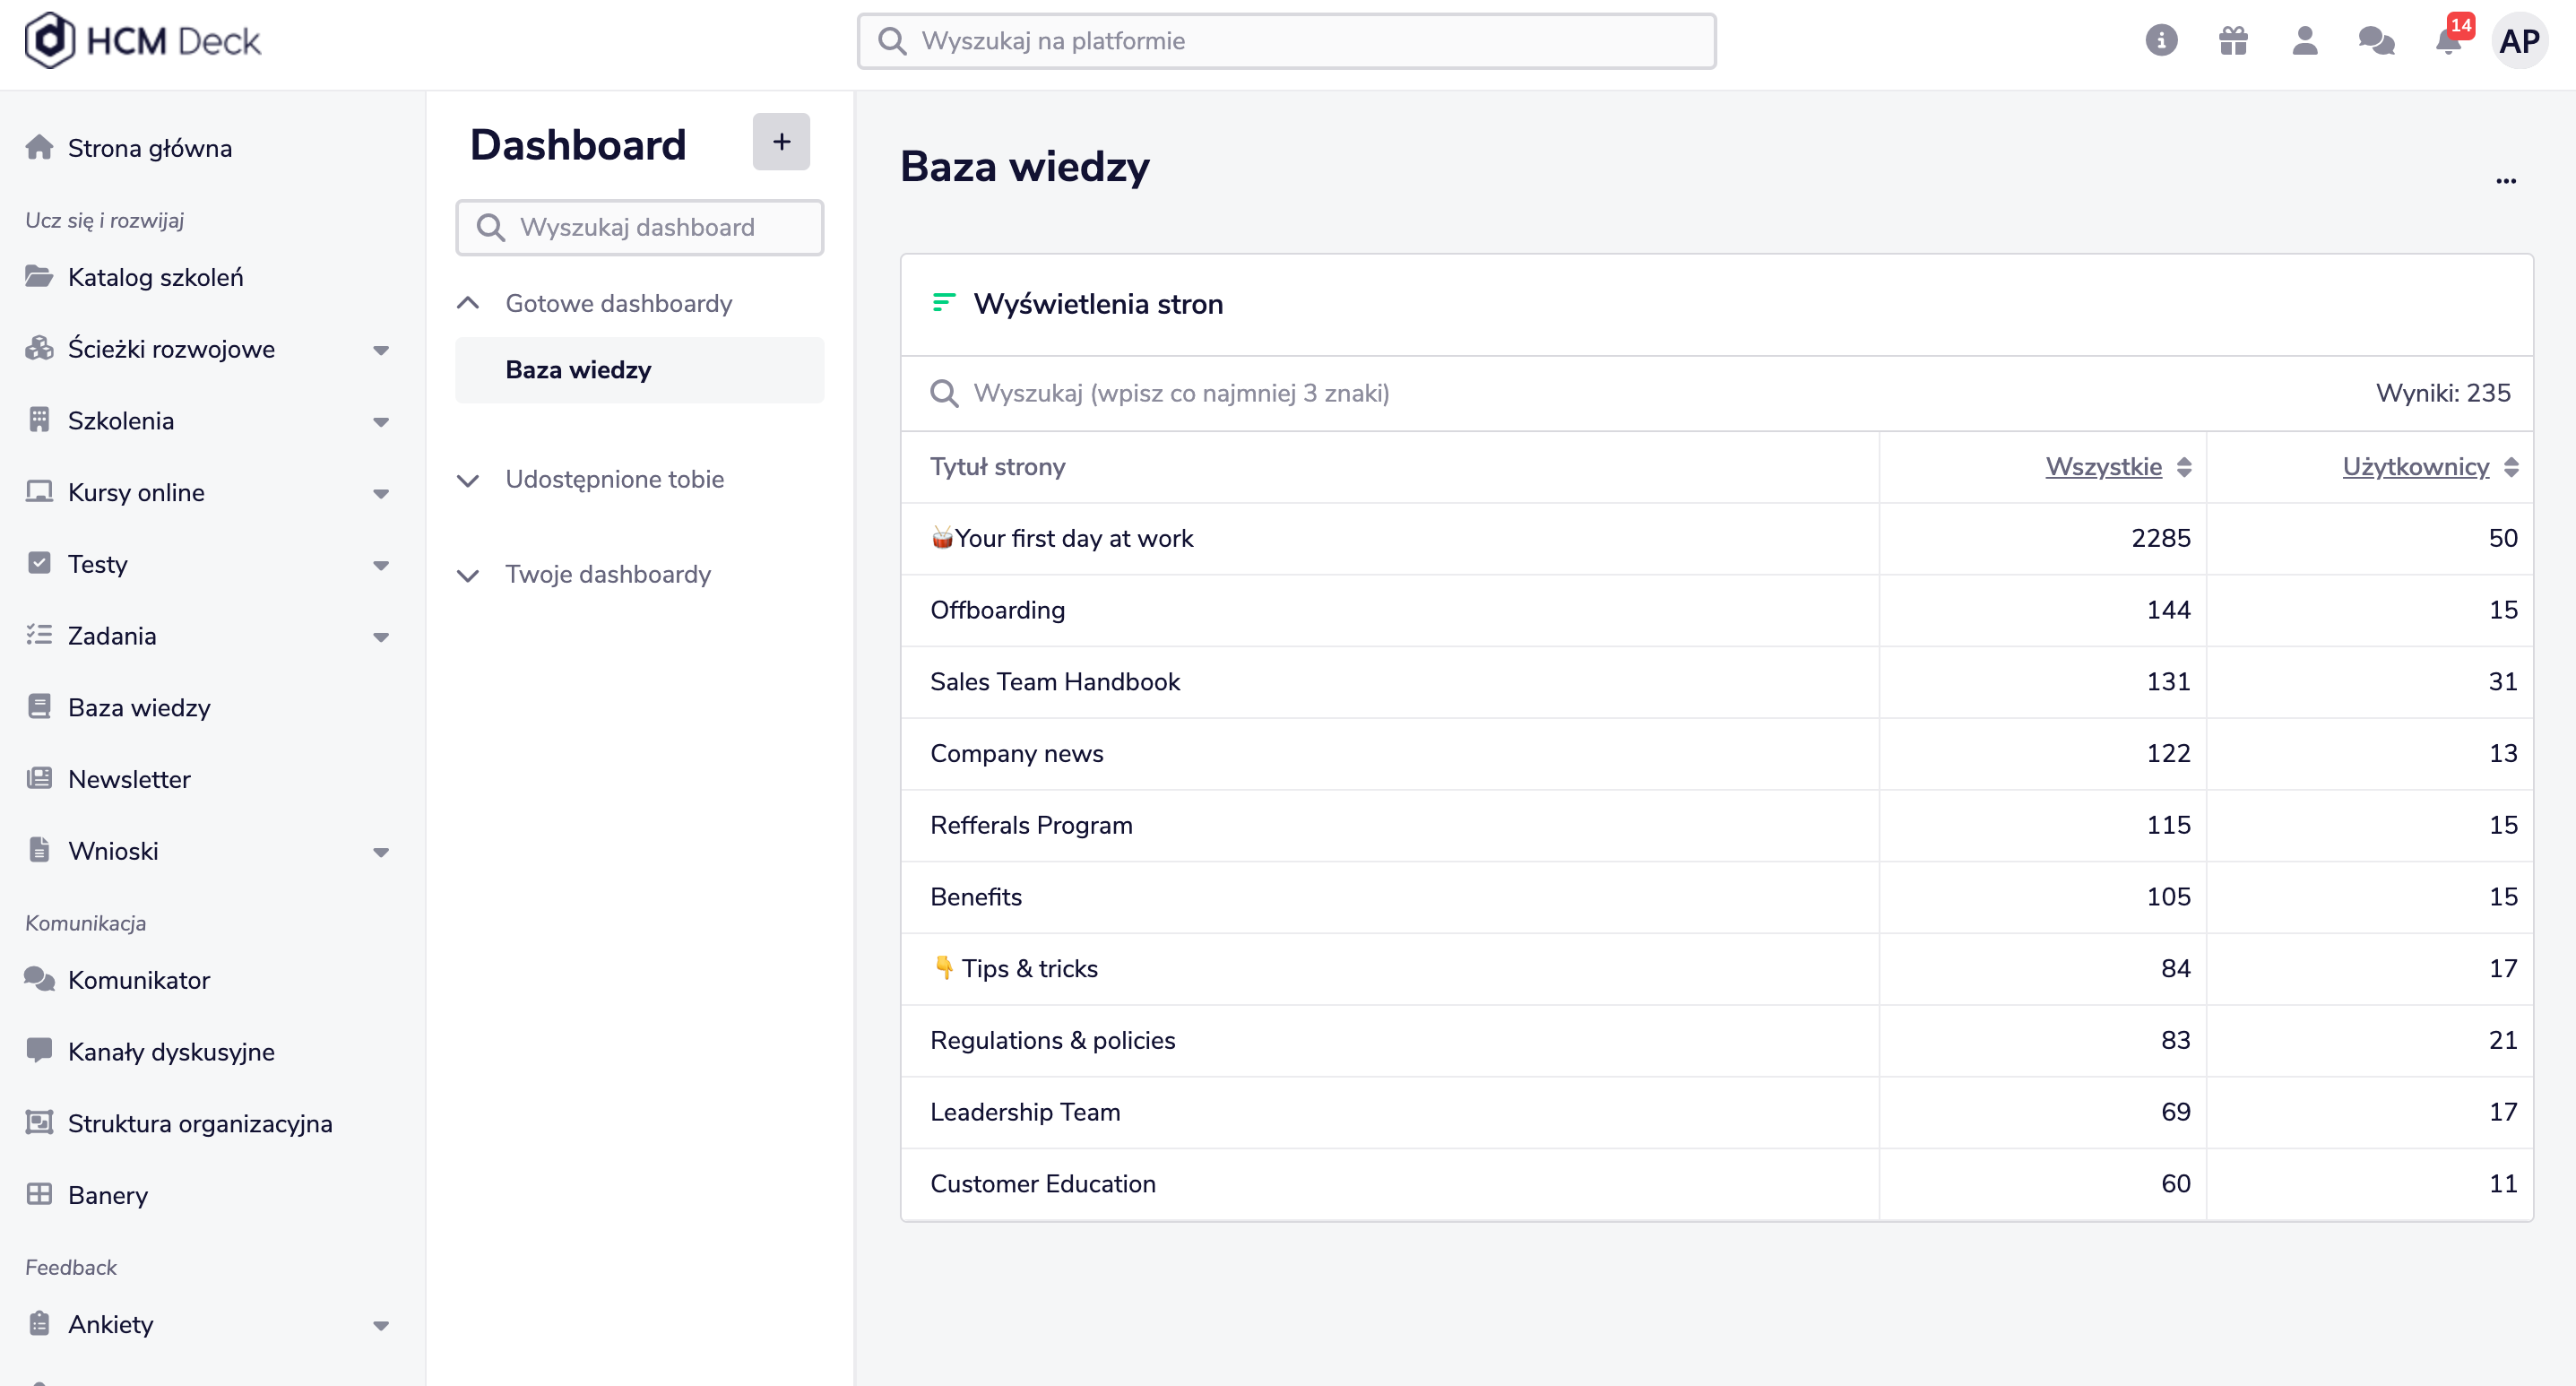Expand Twoje dashboardy section
The image size is (2576, 1386).
point(468,575)
